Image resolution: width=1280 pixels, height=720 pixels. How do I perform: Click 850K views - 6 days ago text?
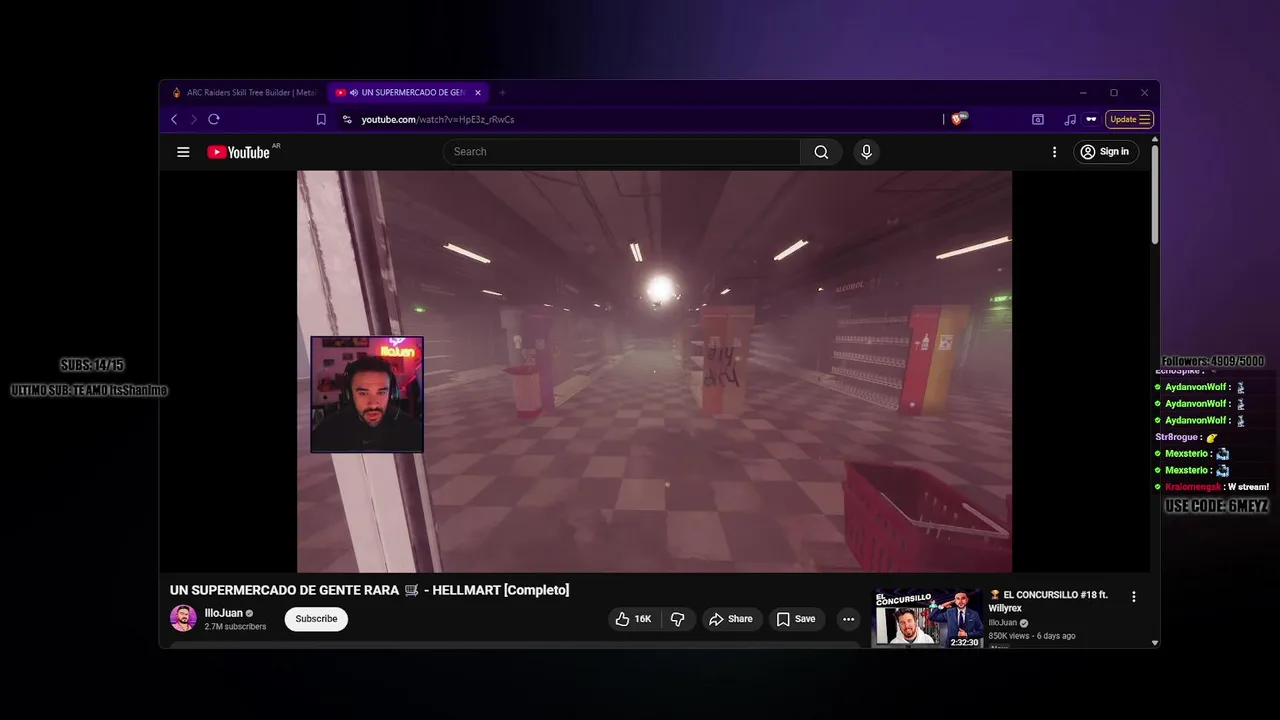coord(1032,636)
